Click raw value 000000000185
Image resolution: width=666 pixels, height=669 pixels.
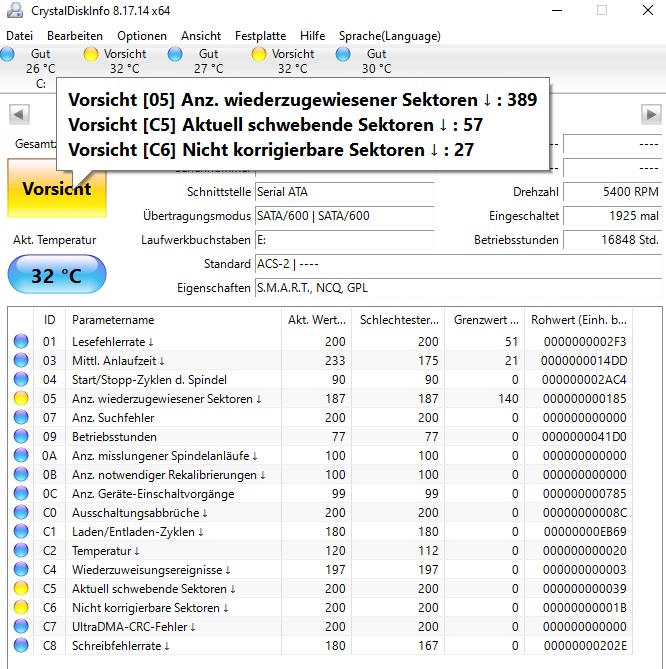585,398
